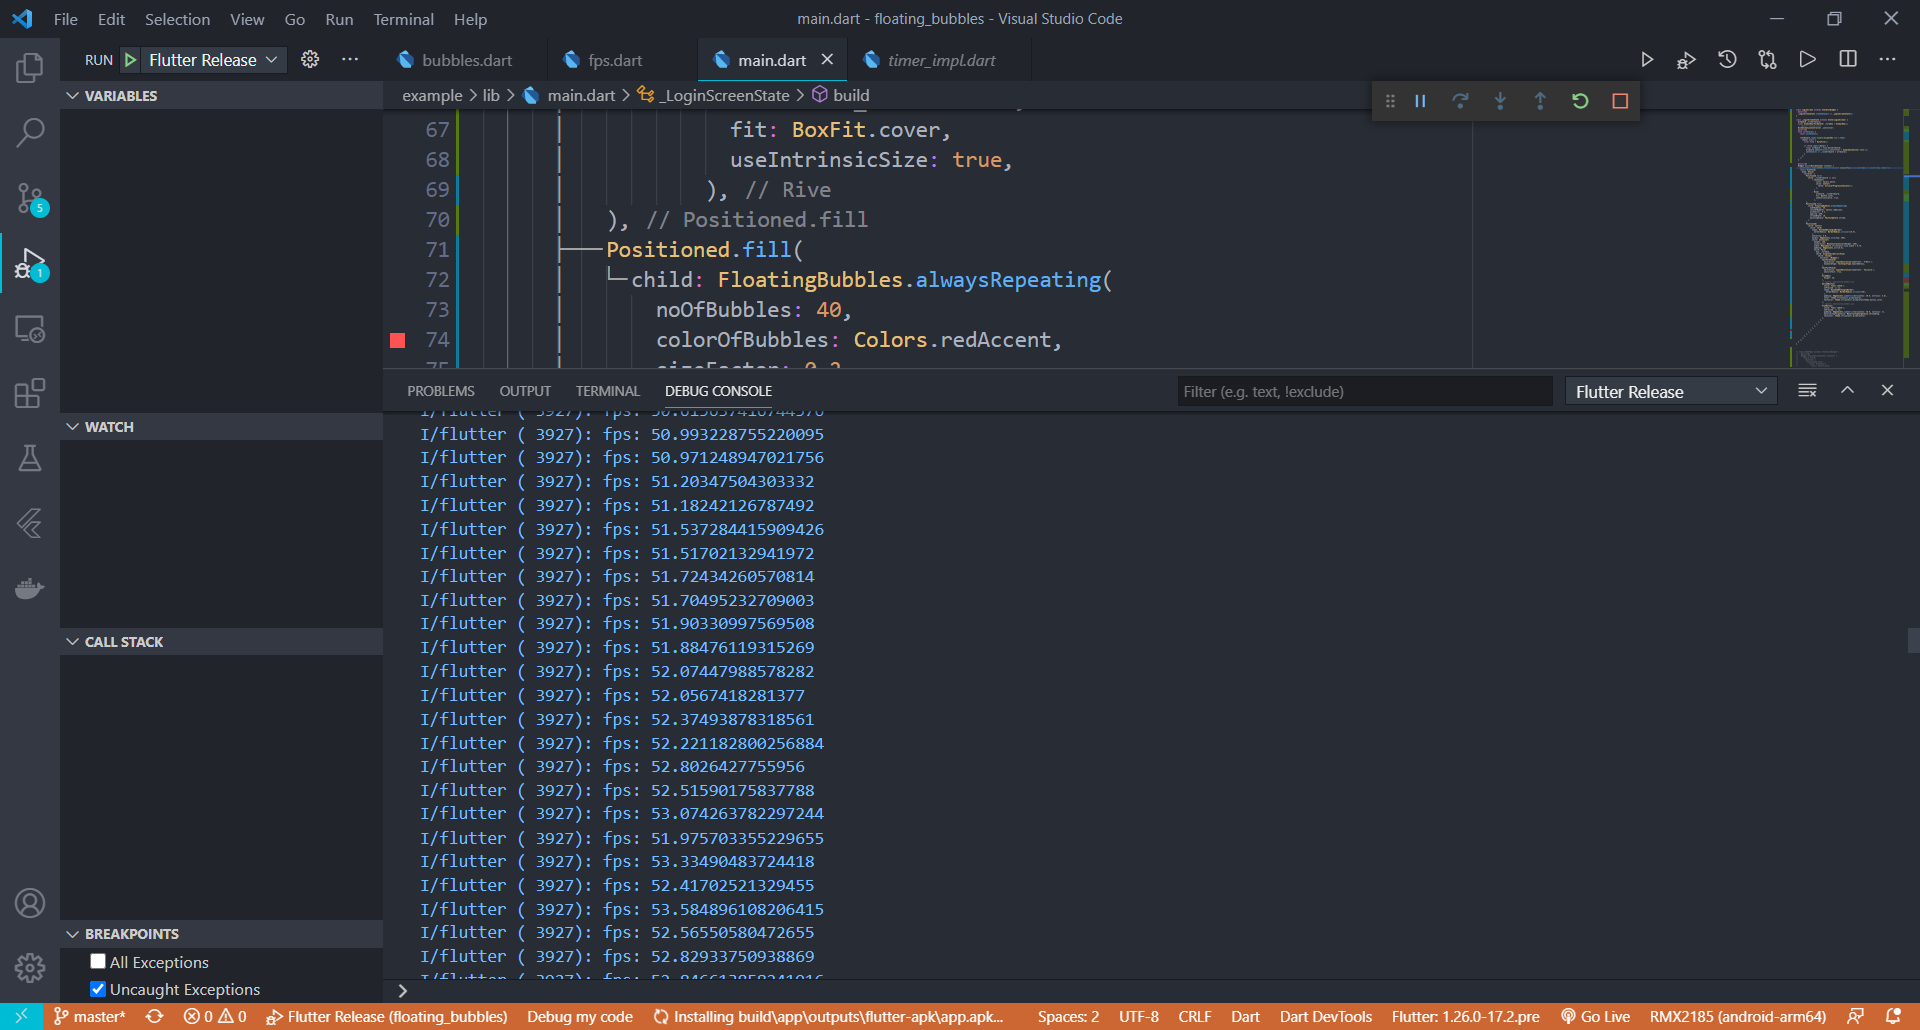Split the editor to the right

(x=1848, y=59)
